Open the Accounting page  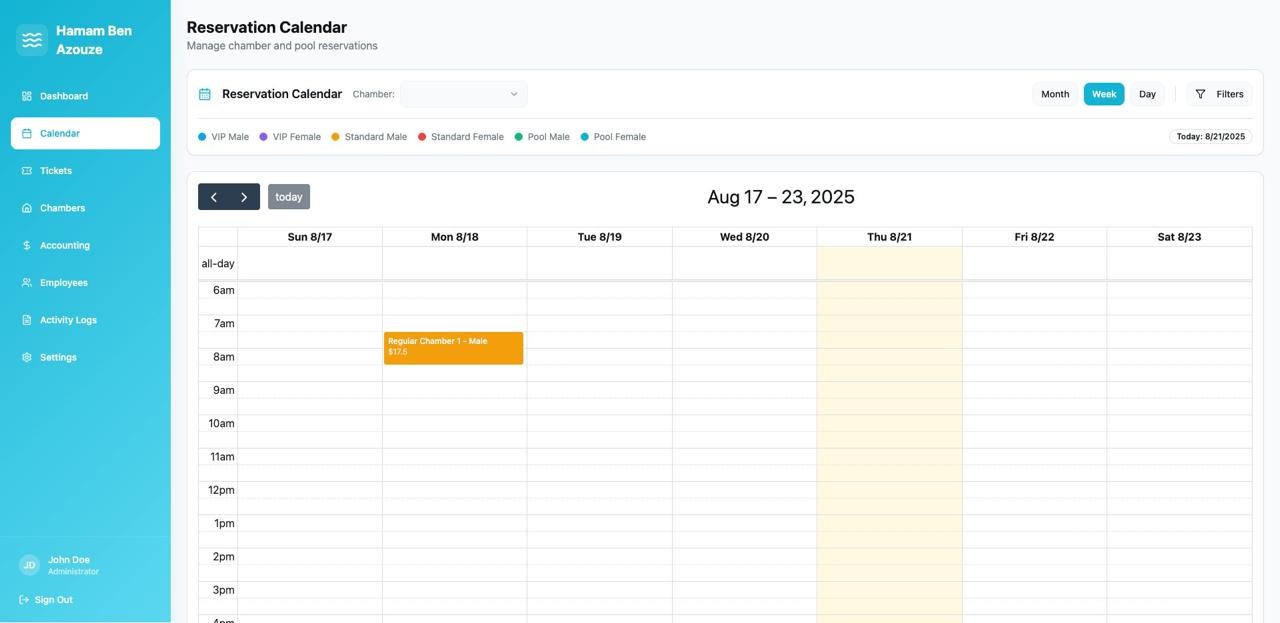tap(85, 245)
